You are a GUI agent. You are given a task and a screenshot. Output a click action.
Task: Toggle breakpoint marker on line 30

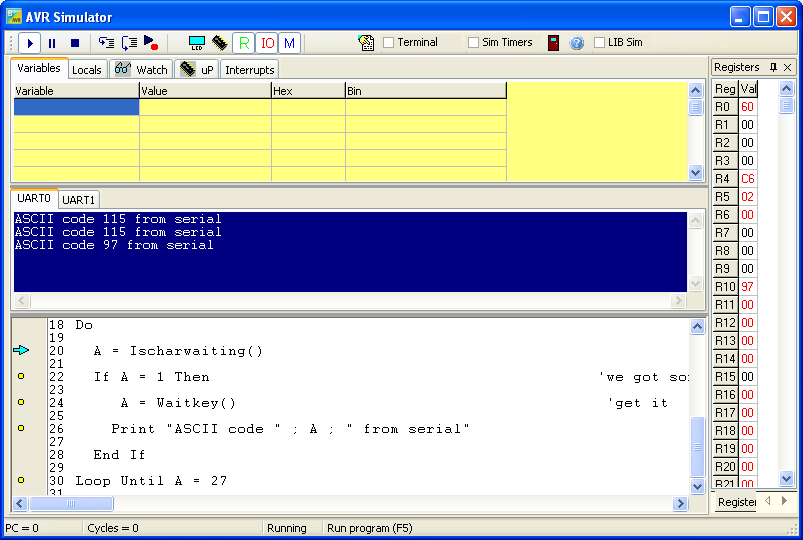pos(21,480)
